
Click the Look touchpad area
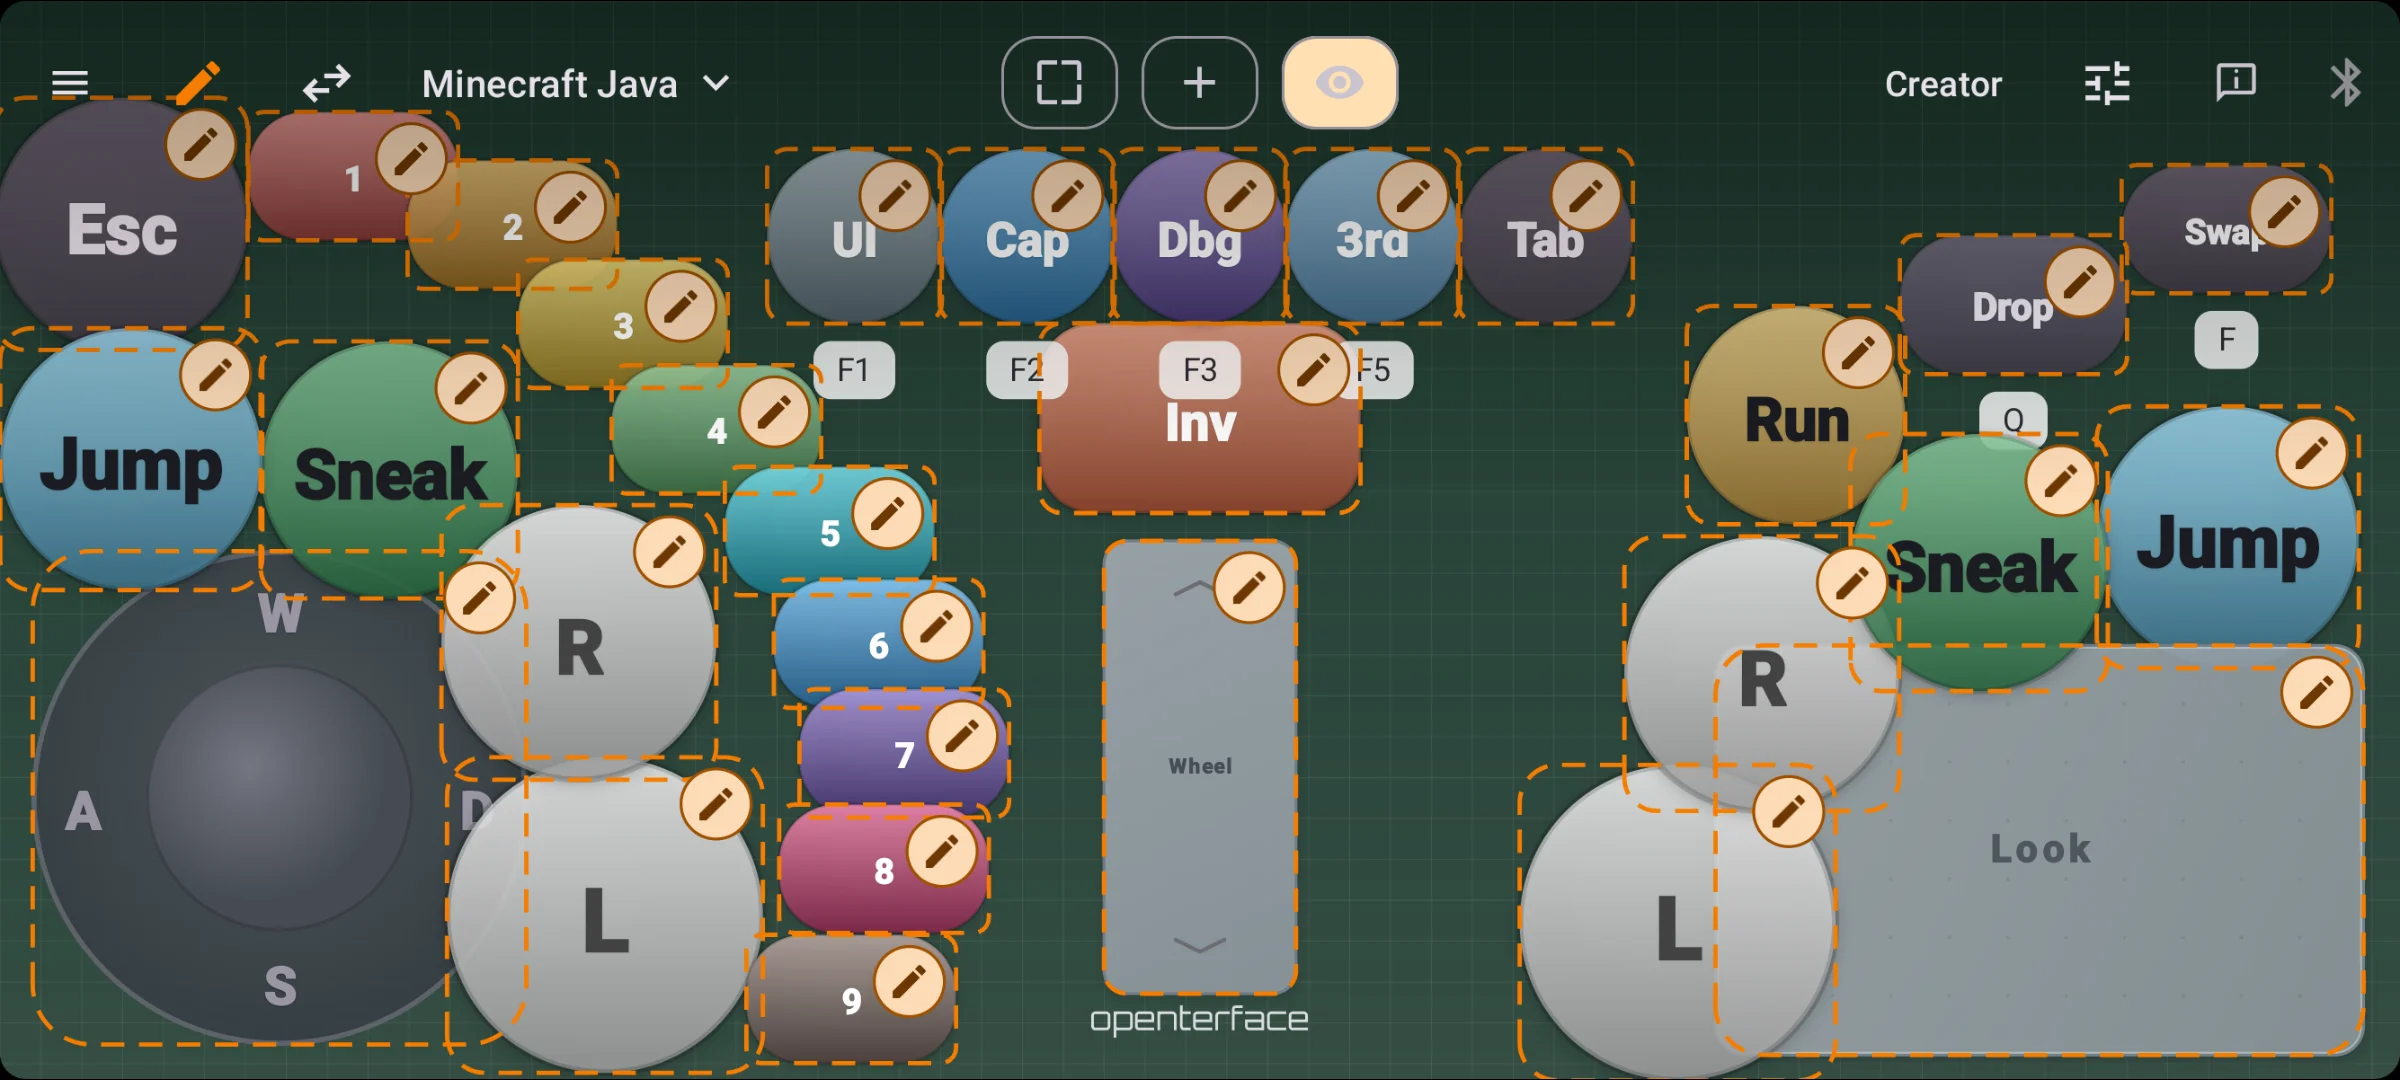click(2040, 850)
